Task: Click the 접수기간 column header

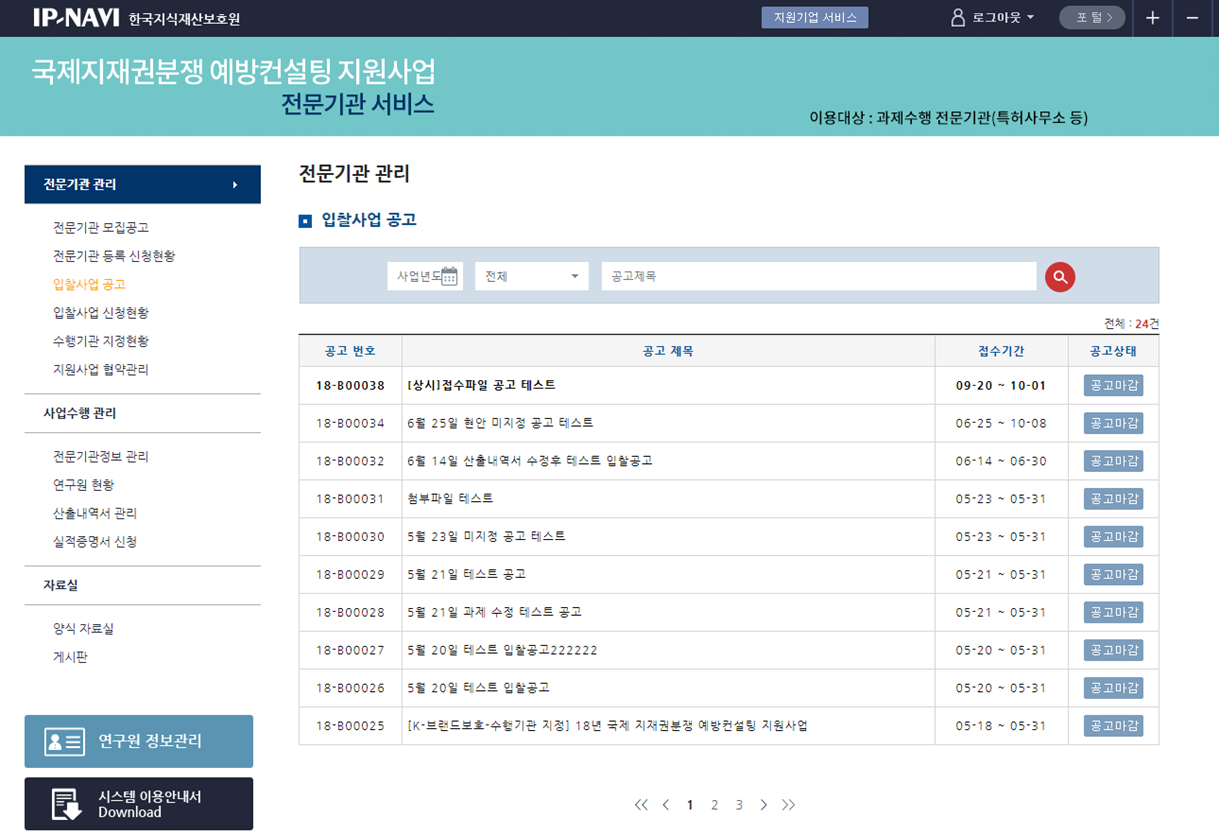Action: pos(1001,351)
